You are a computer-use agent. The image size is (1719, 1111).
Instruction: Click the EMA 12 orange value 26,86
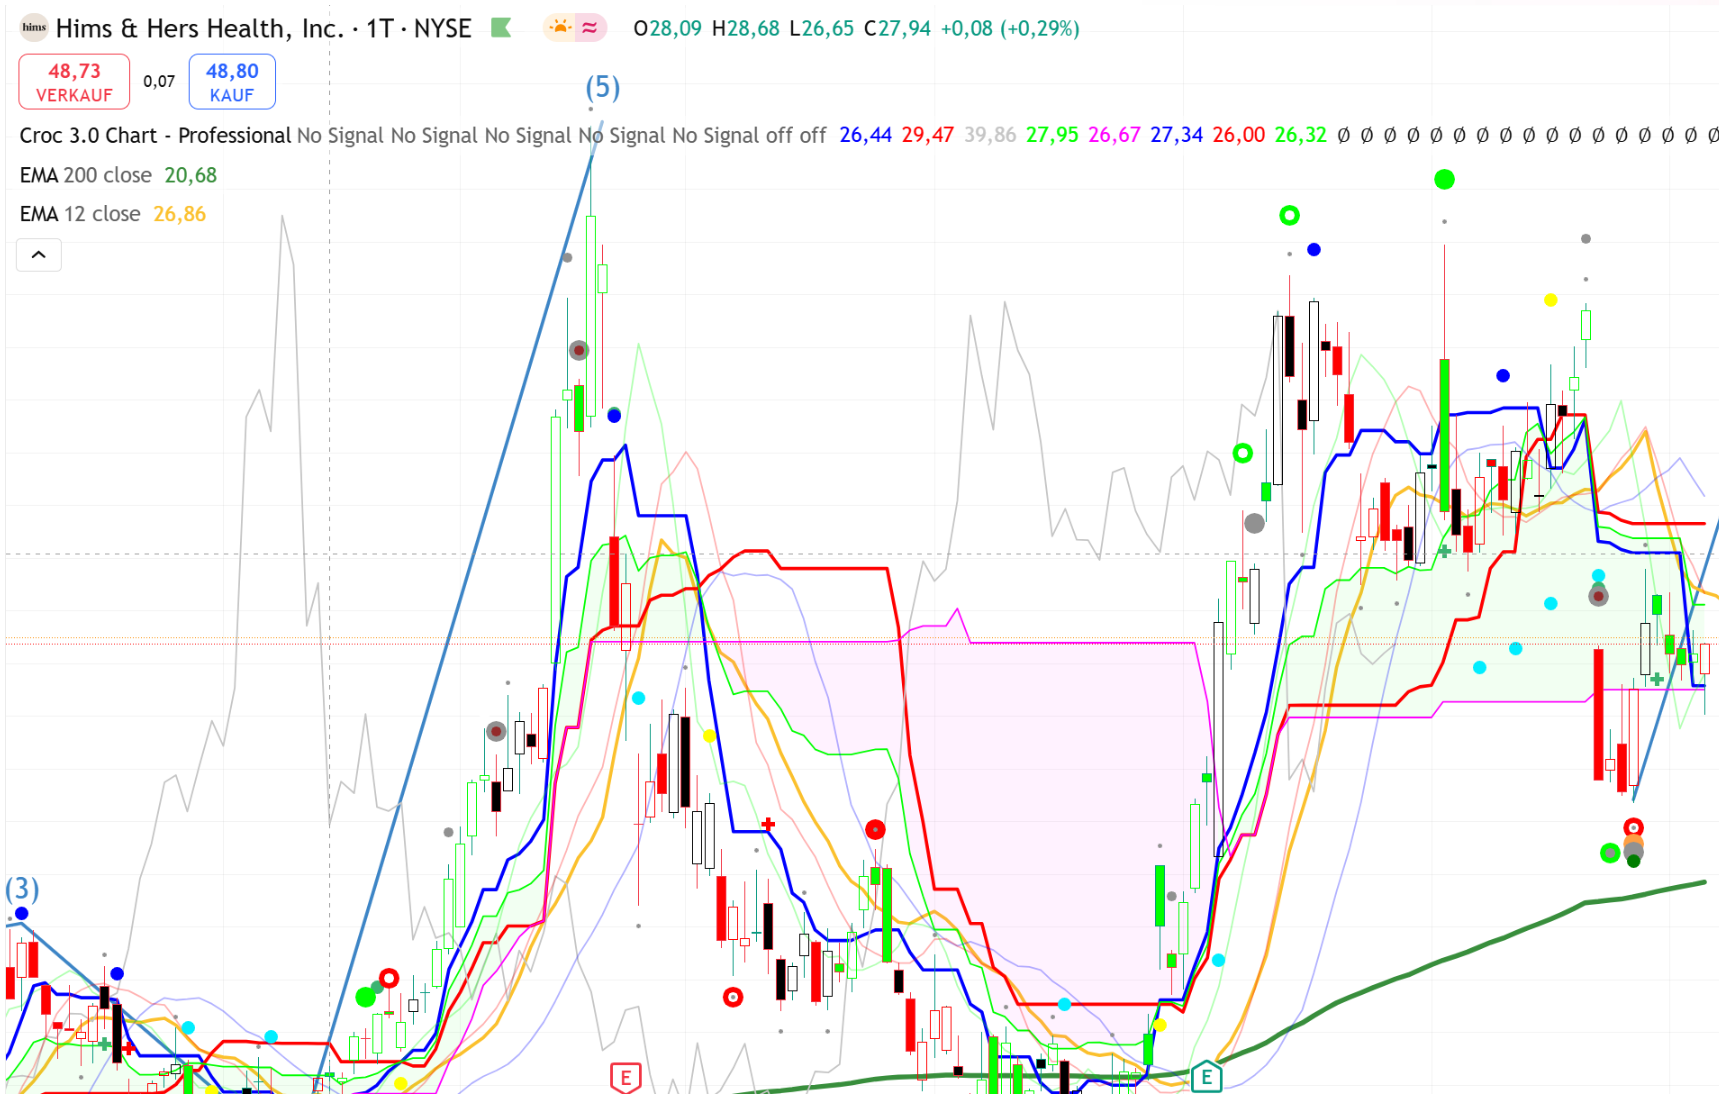pos(179,214)
